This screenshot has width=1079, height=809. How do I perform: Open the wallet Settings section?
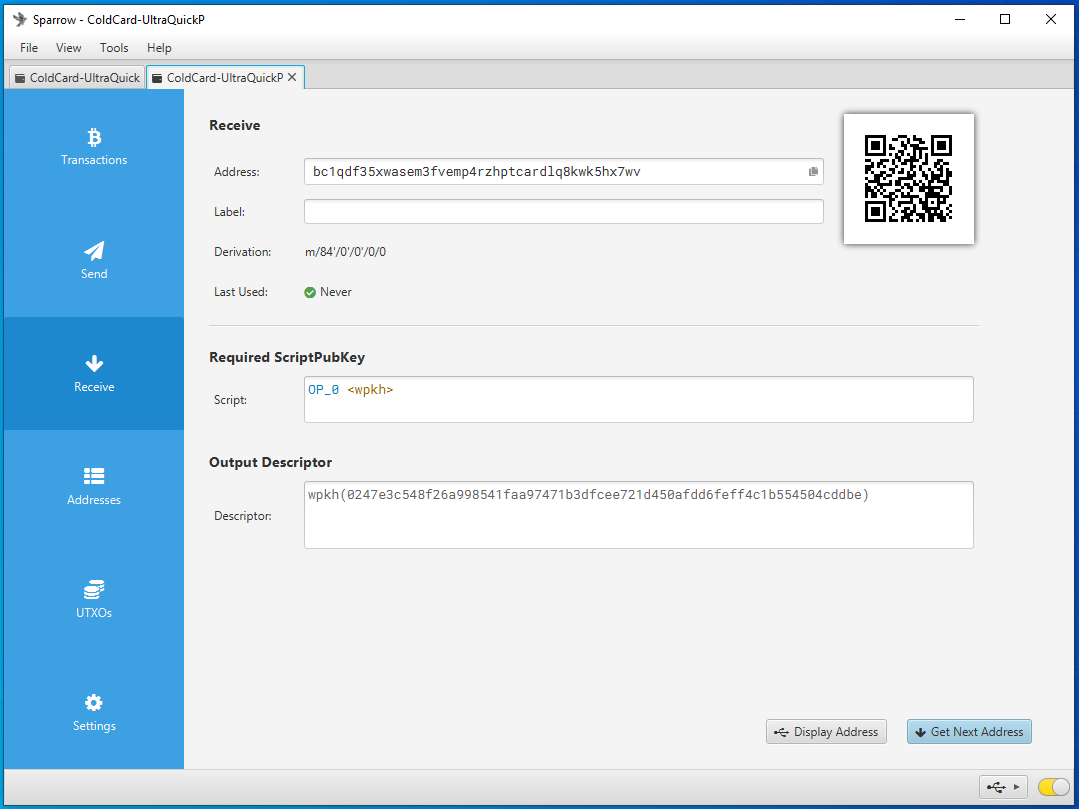[94, 713]
